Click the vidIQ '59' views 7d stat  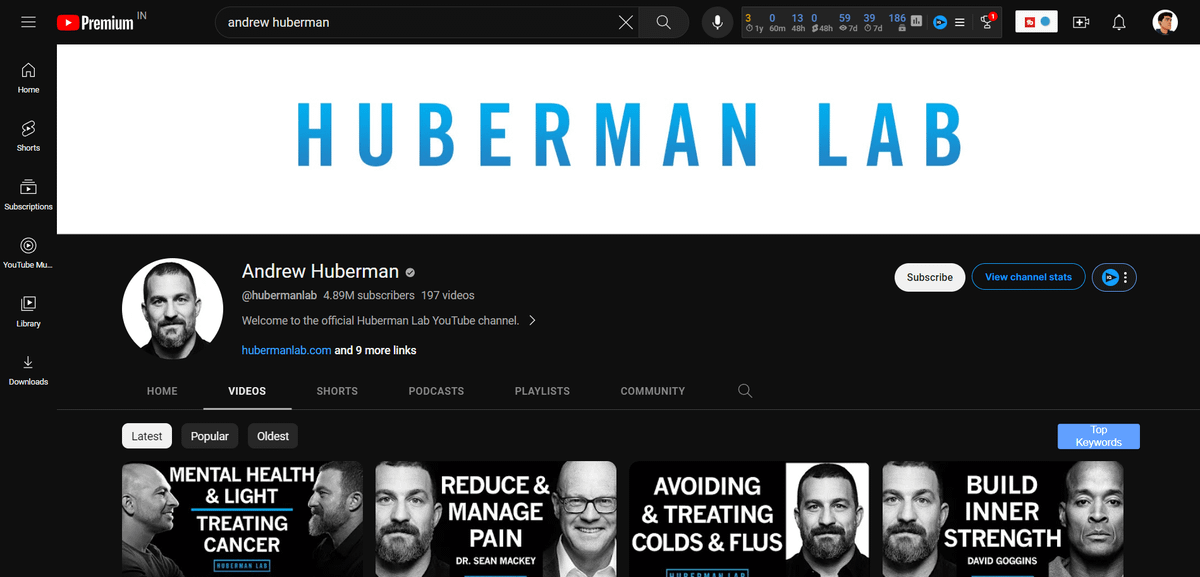pyautogui.click(x=846, y=22)
